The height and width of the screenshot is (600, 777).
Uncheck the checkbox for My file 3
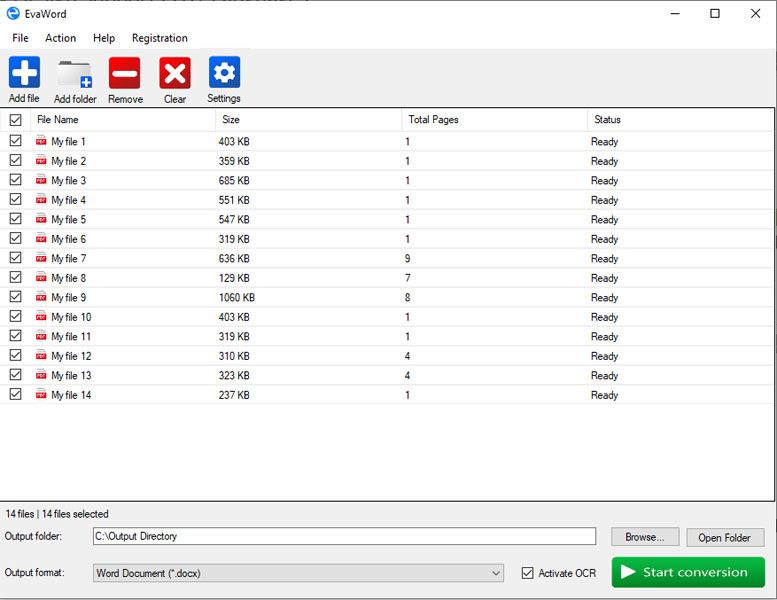(15, 181)
